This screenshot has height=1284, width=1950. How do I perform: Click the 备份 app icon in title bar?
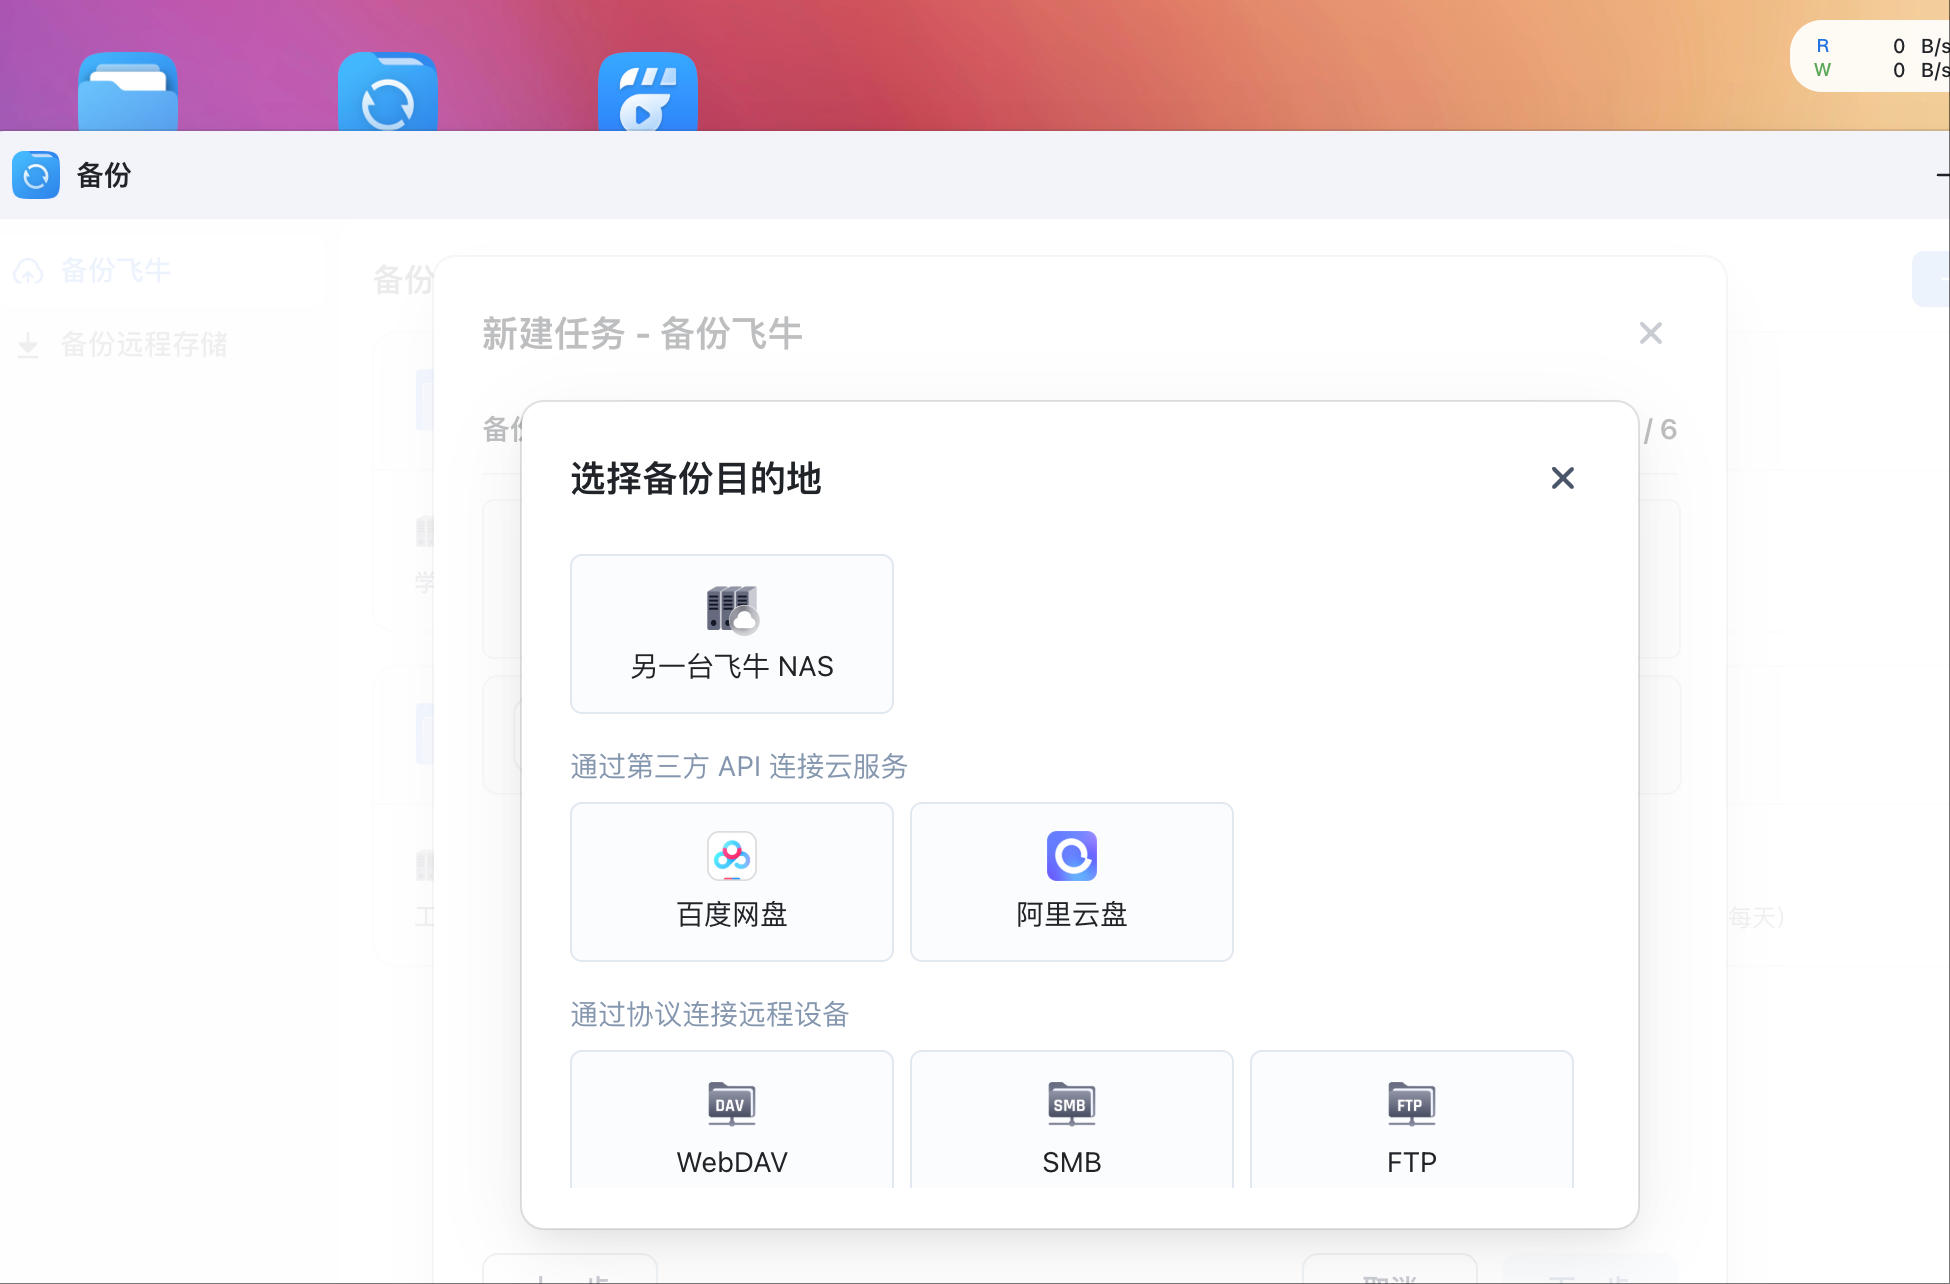(36, 175)
